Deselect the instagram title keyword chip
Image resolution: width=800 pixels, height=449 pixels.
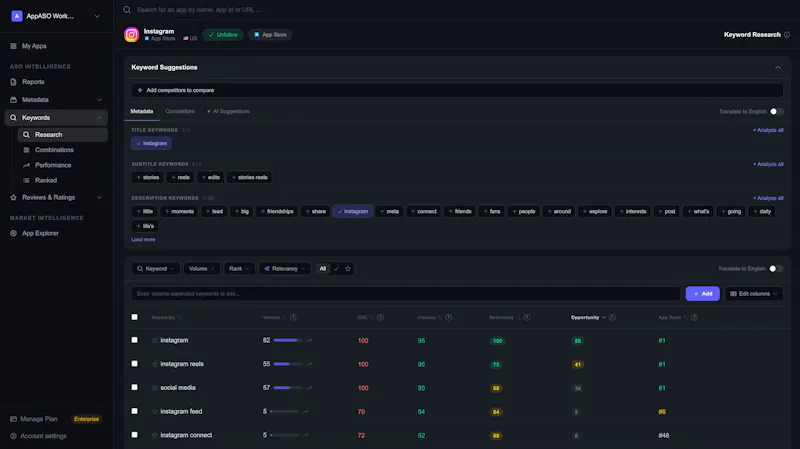click(x=152, y=143)
